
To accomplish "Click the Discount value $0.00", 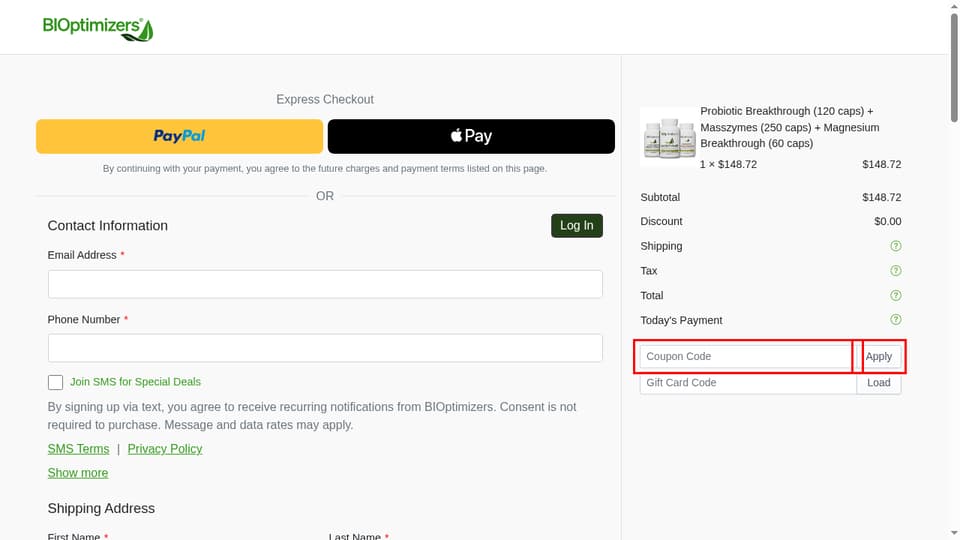I will point(888,222).
